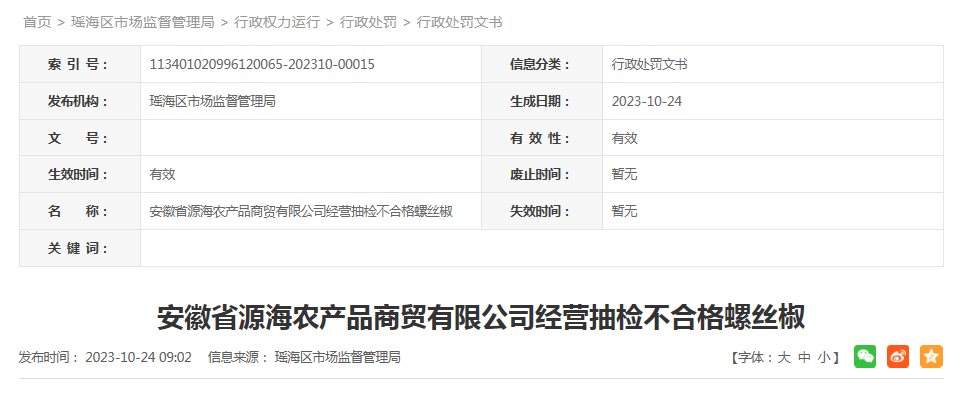Click the 文号 label cell
This screenshot has height=405, width=960.
[x=80, y=138]
